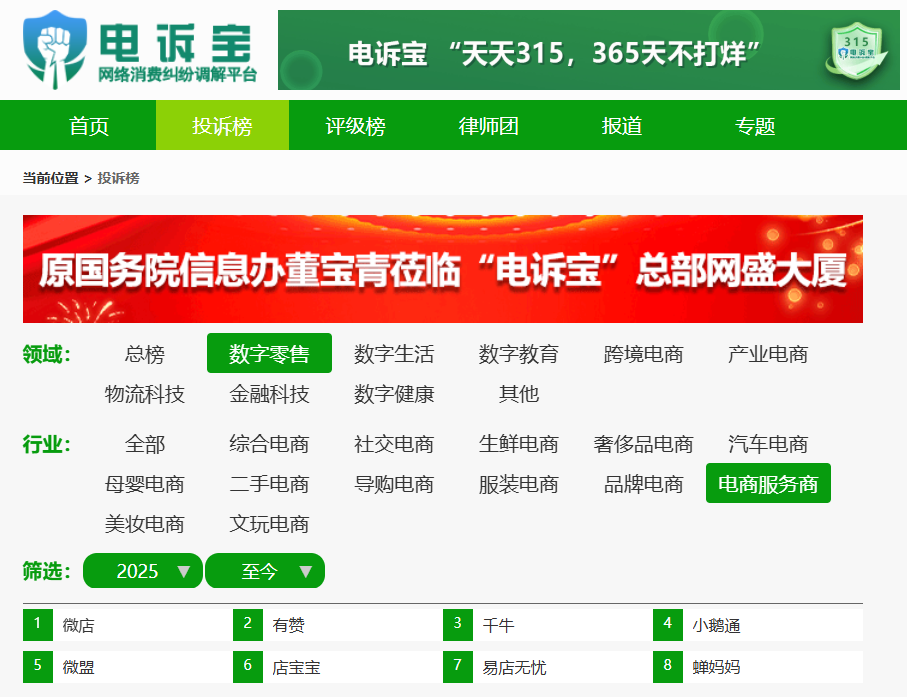
Task: Select the 奢侈品电商 industry filter
Action: (643, 444)
